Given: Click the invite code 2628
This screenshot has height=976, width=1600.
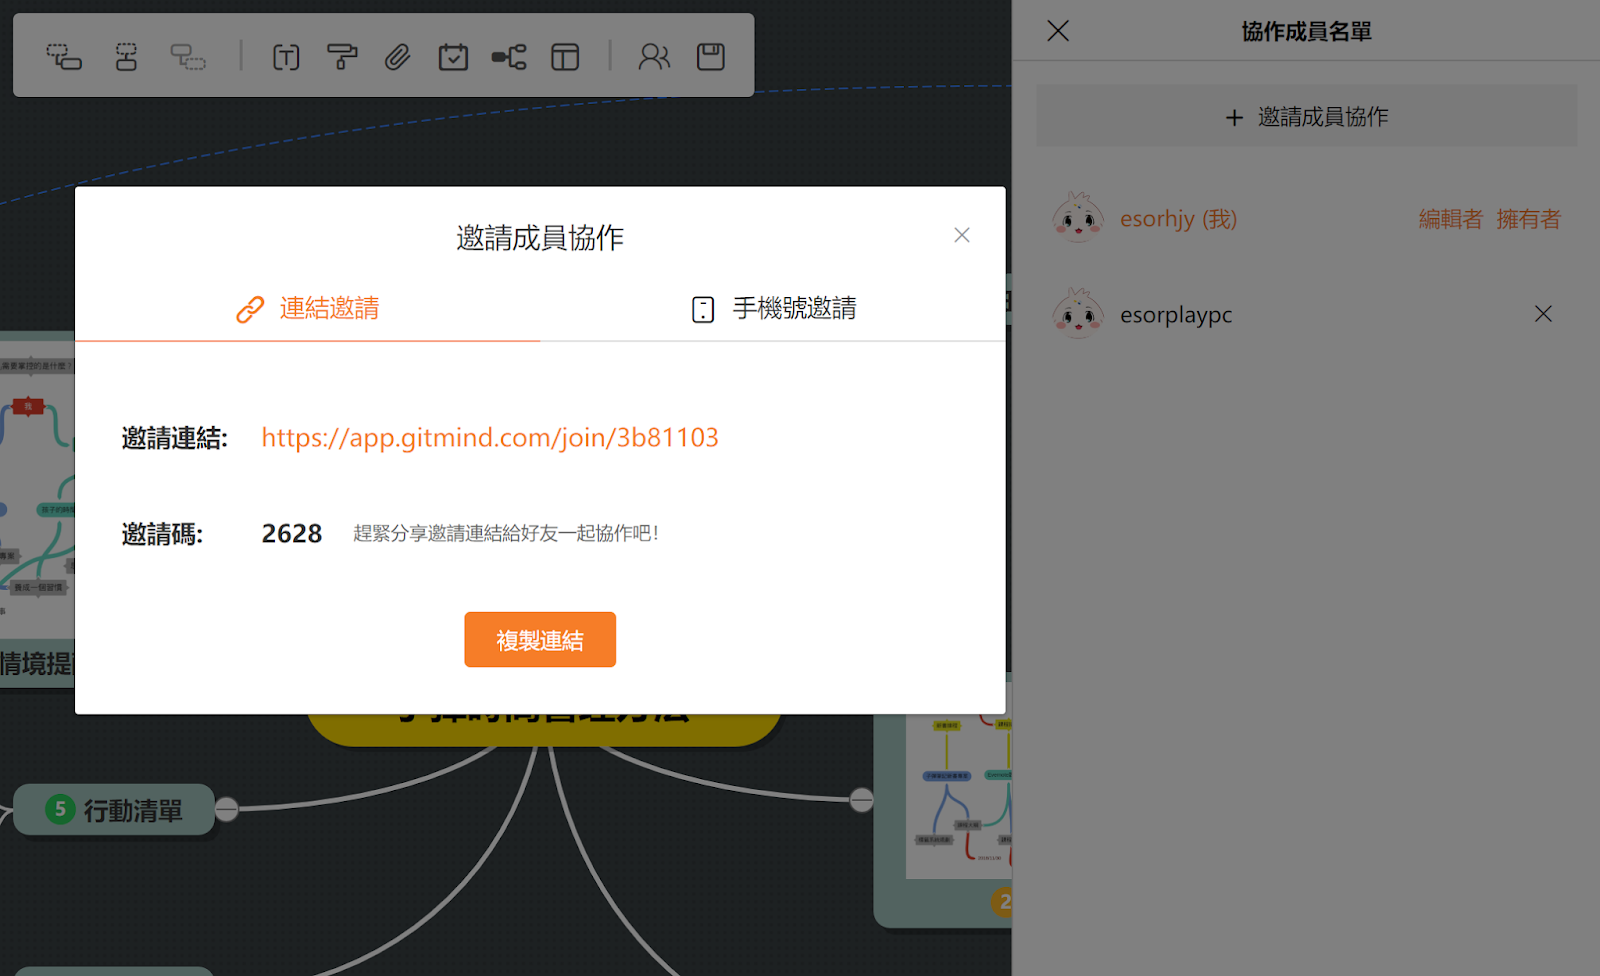Looking at the screenshot, I should tap(292, 534).
